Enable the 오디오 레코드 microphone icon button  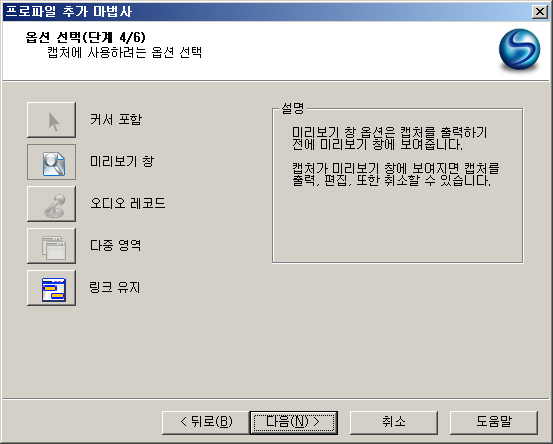[x=51, y=204]
